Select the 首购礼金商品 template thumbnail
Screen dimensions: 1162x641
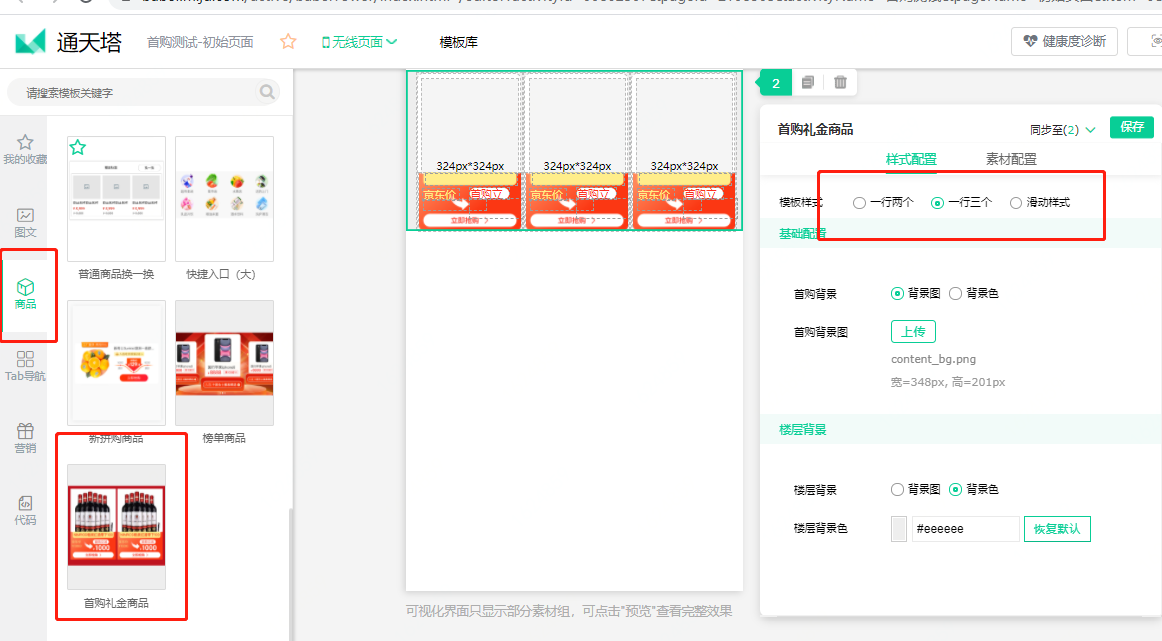(x=116, y=524)
